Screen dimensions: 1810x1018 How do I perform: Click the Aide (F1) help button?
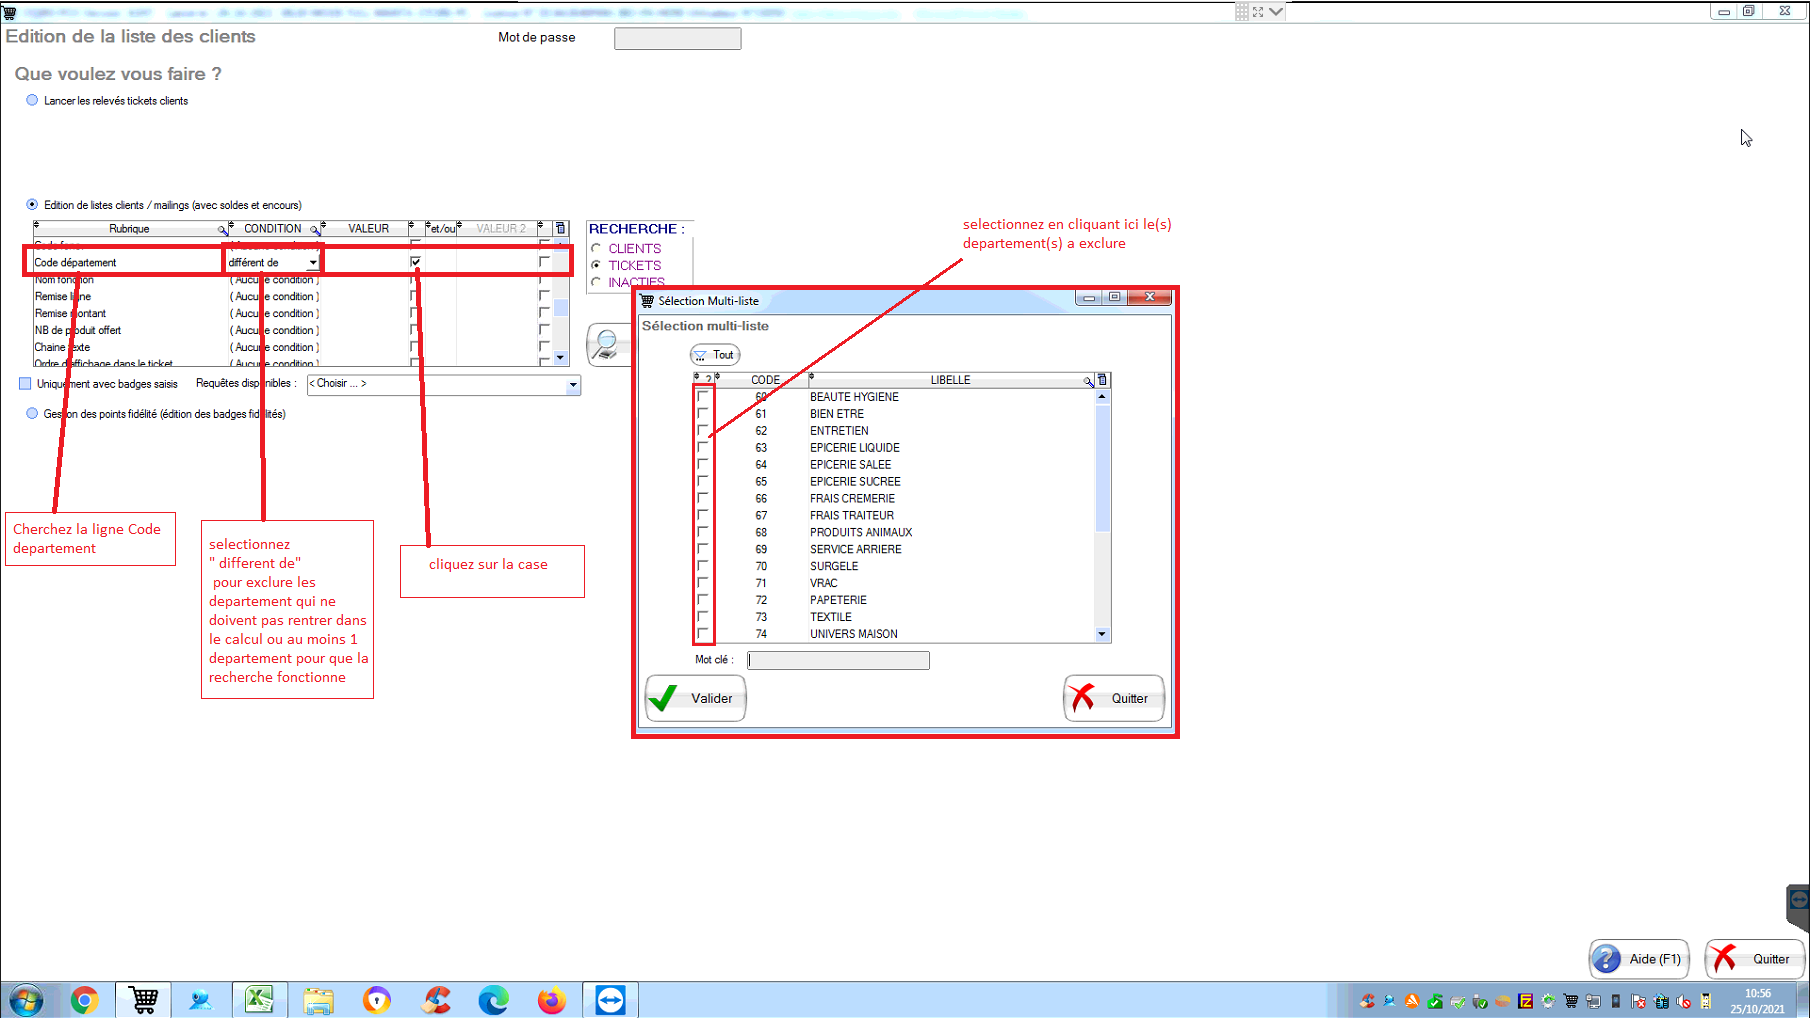coord(1639,959)
